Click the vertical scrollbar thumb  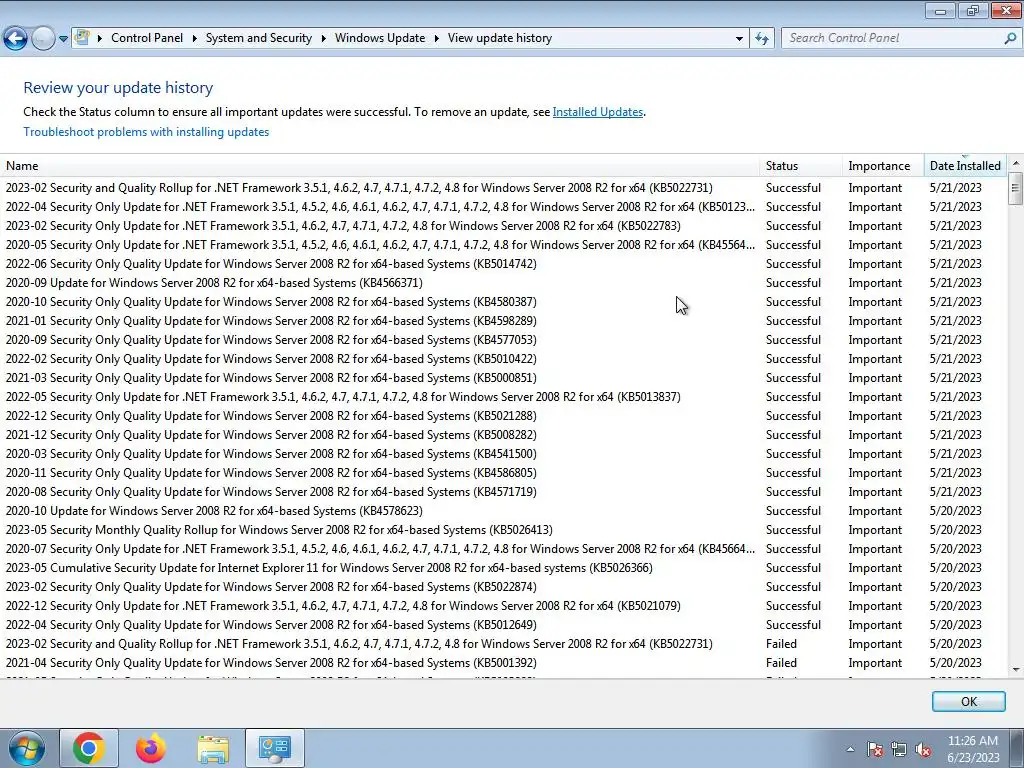[x=1016, y=189]
